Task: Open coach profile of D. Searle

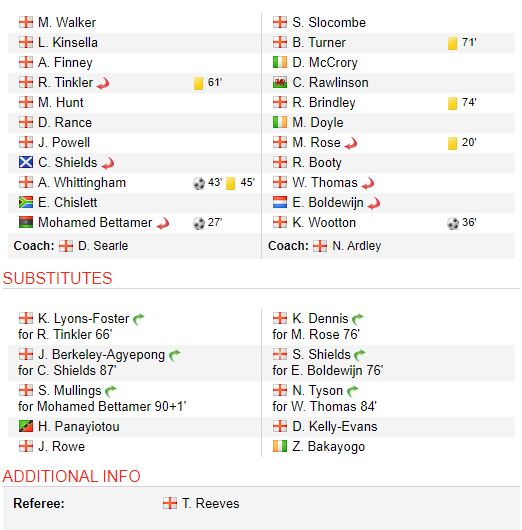Action: (103, 246)
